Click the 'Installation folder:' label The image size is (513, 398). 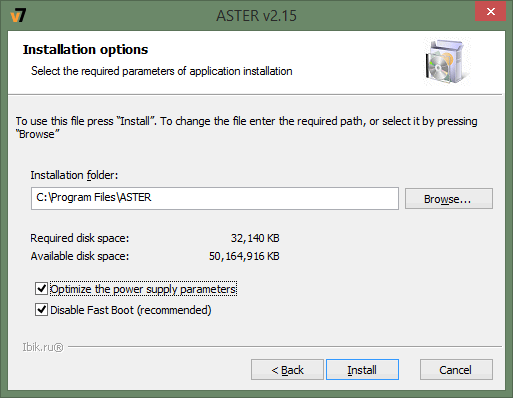pos(74,175)
